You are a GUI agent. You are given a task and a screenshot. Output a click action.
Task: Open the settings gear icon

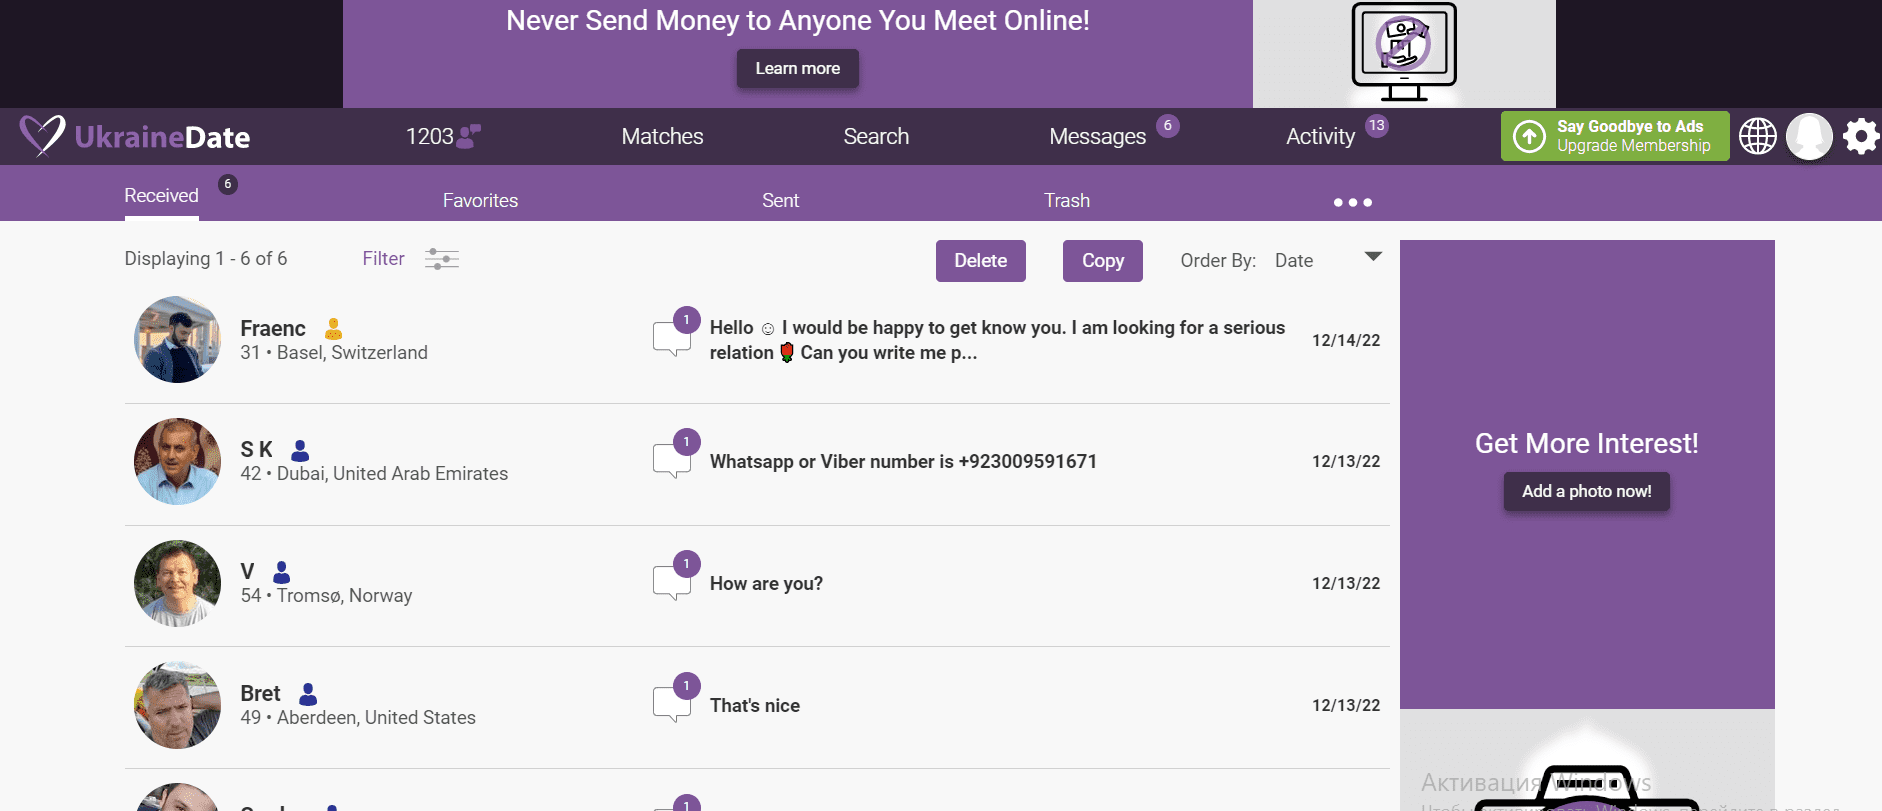(x=1860, y=136)
